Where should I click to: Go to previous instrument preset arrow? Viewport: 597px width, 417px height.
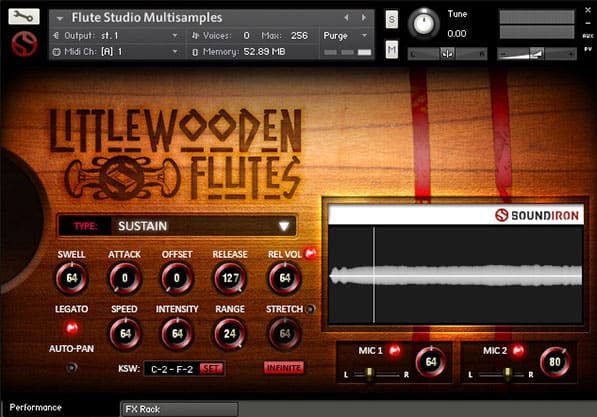click(x=346, y=18)
